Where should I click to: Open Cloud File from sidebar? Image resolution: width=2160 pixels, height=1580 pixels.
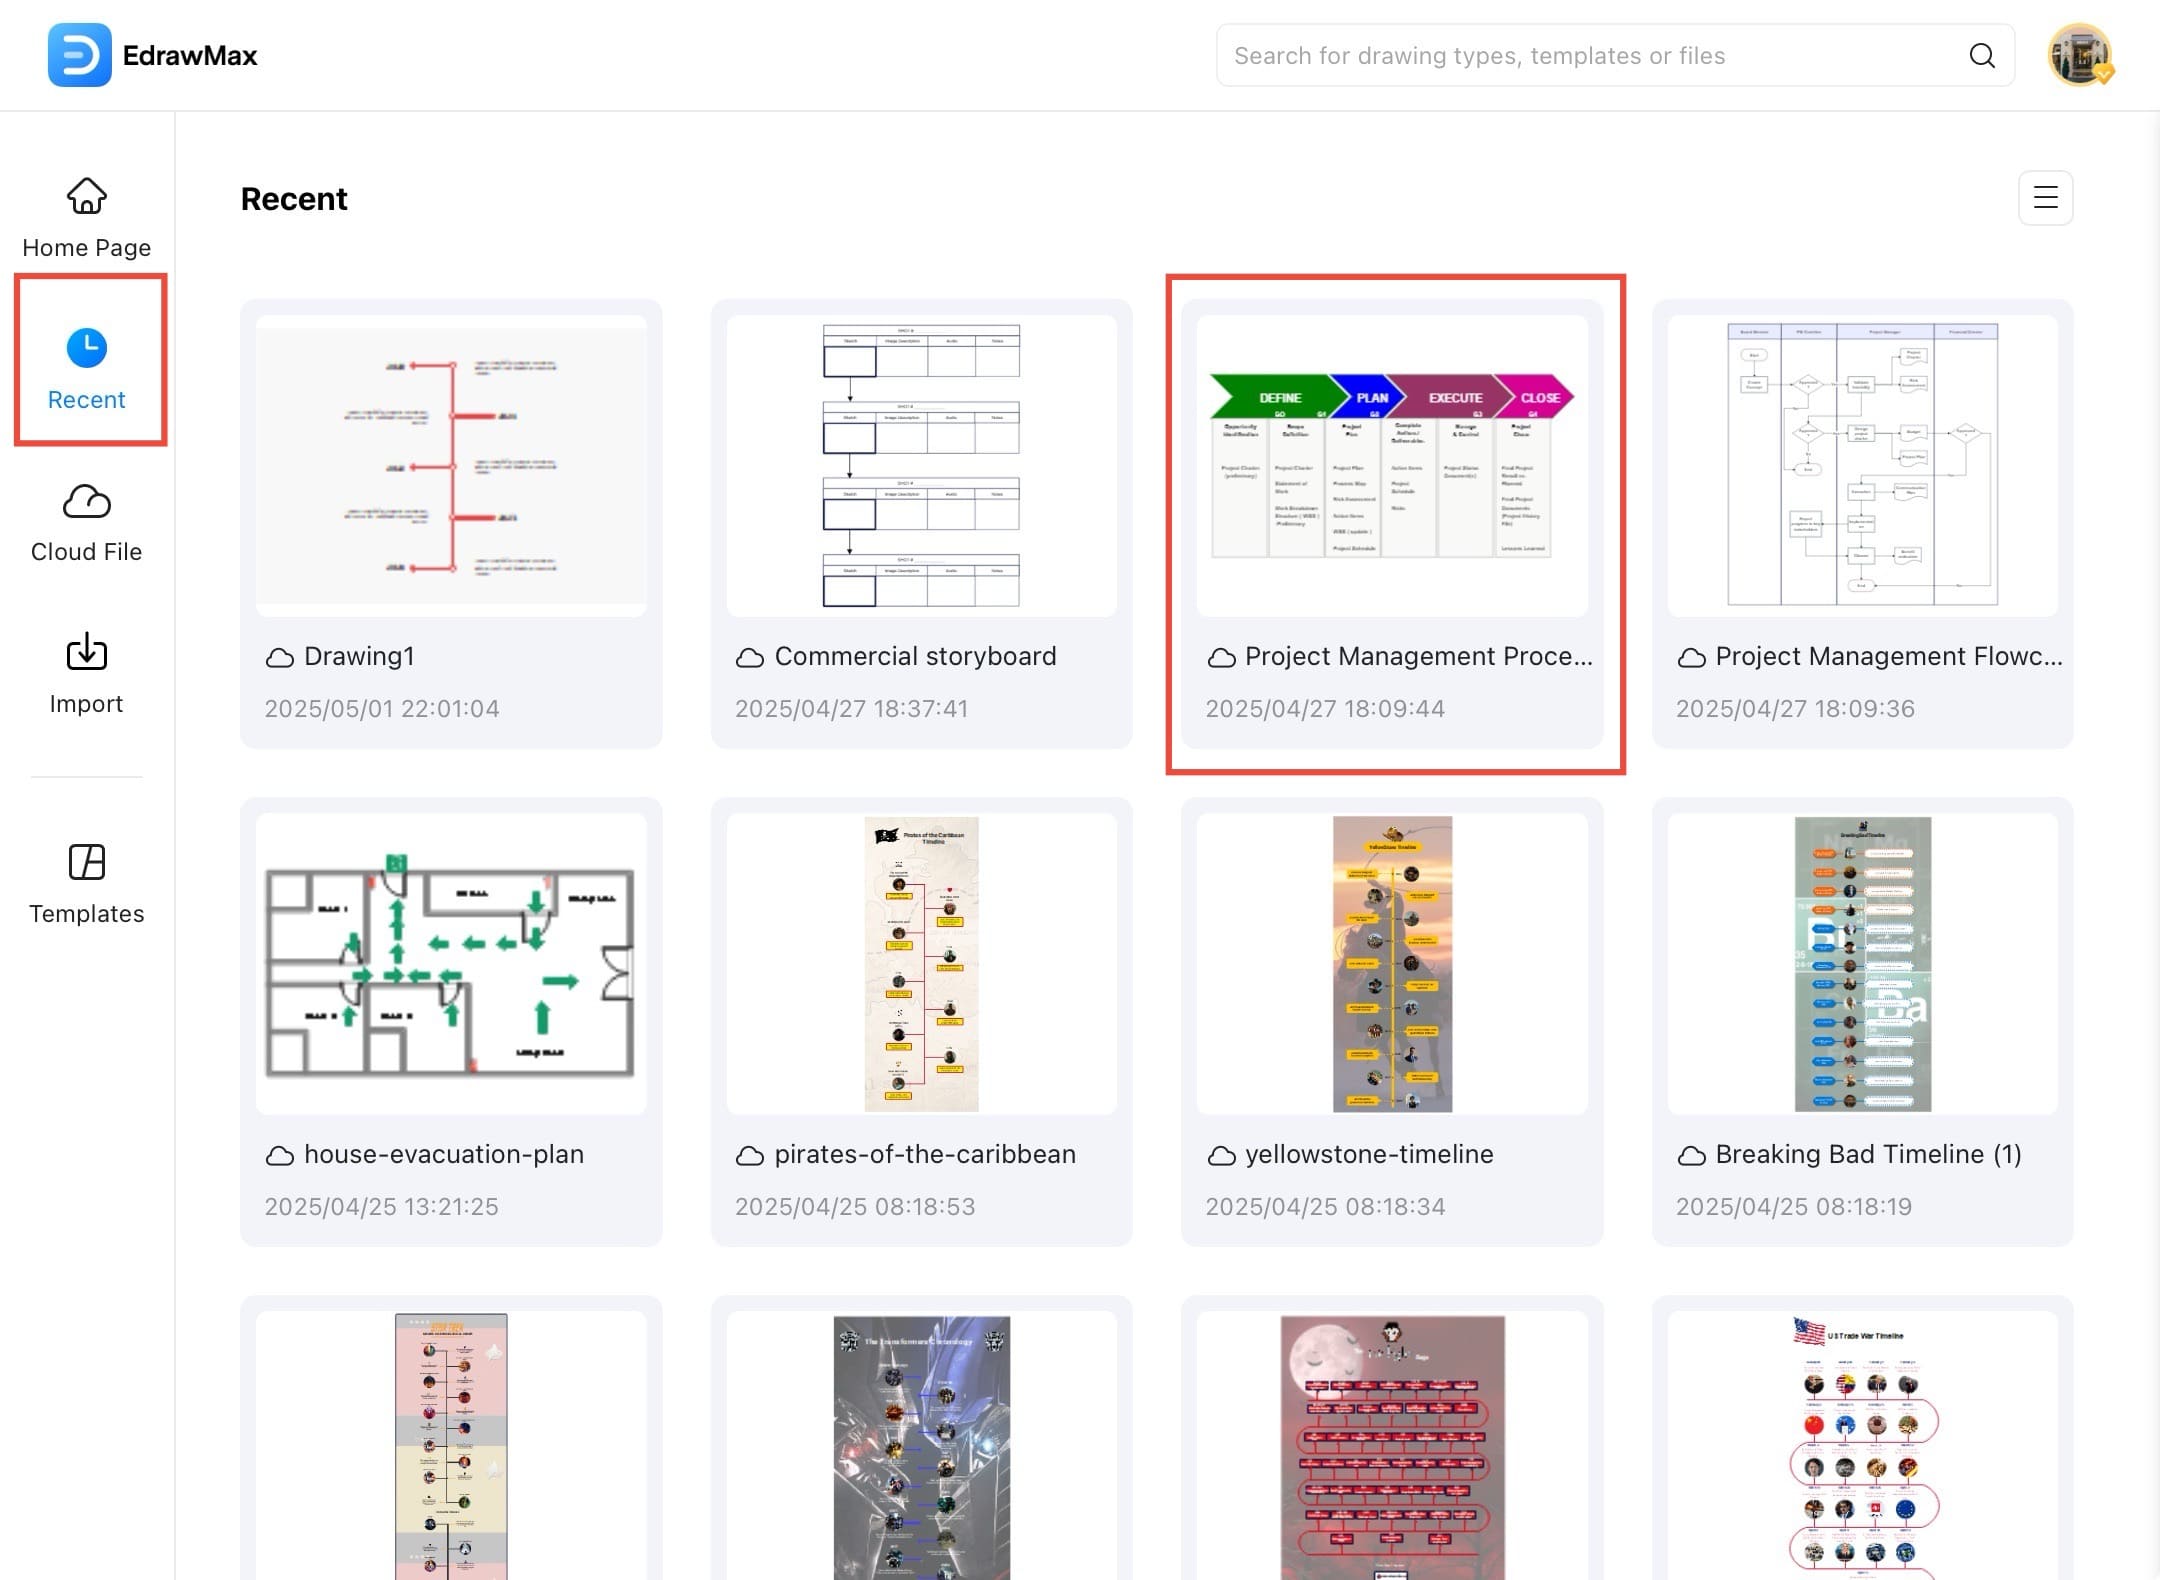[87, 501]
